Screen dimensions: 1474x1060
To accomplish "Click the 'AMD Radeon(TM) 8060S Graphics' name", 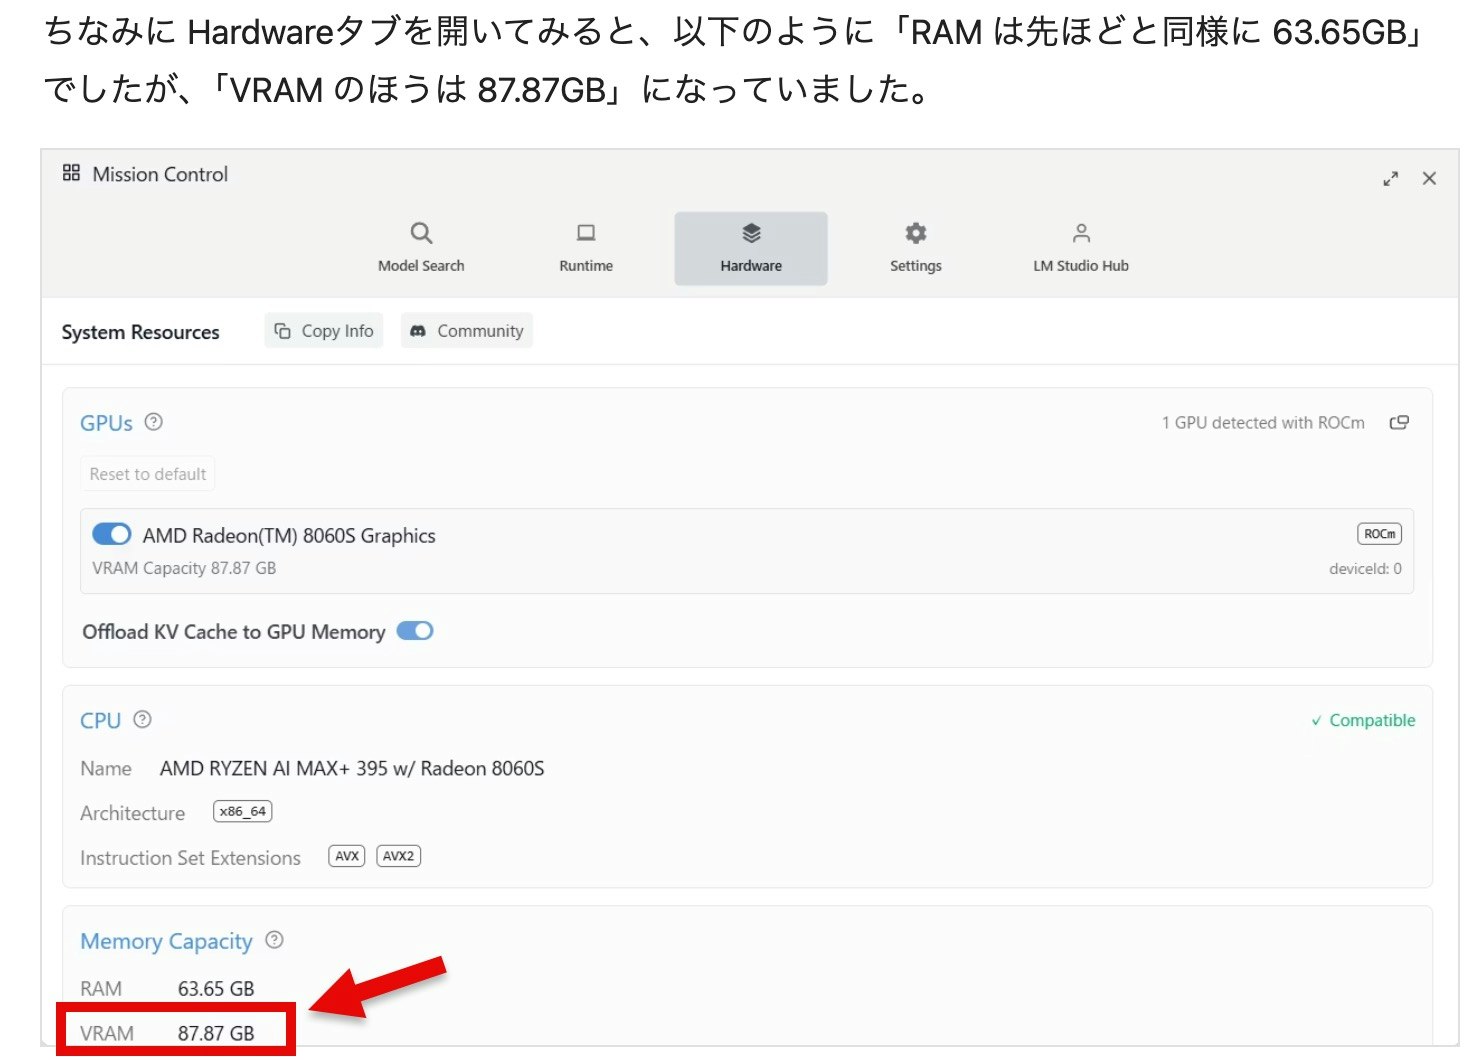I will click(289, 535).
